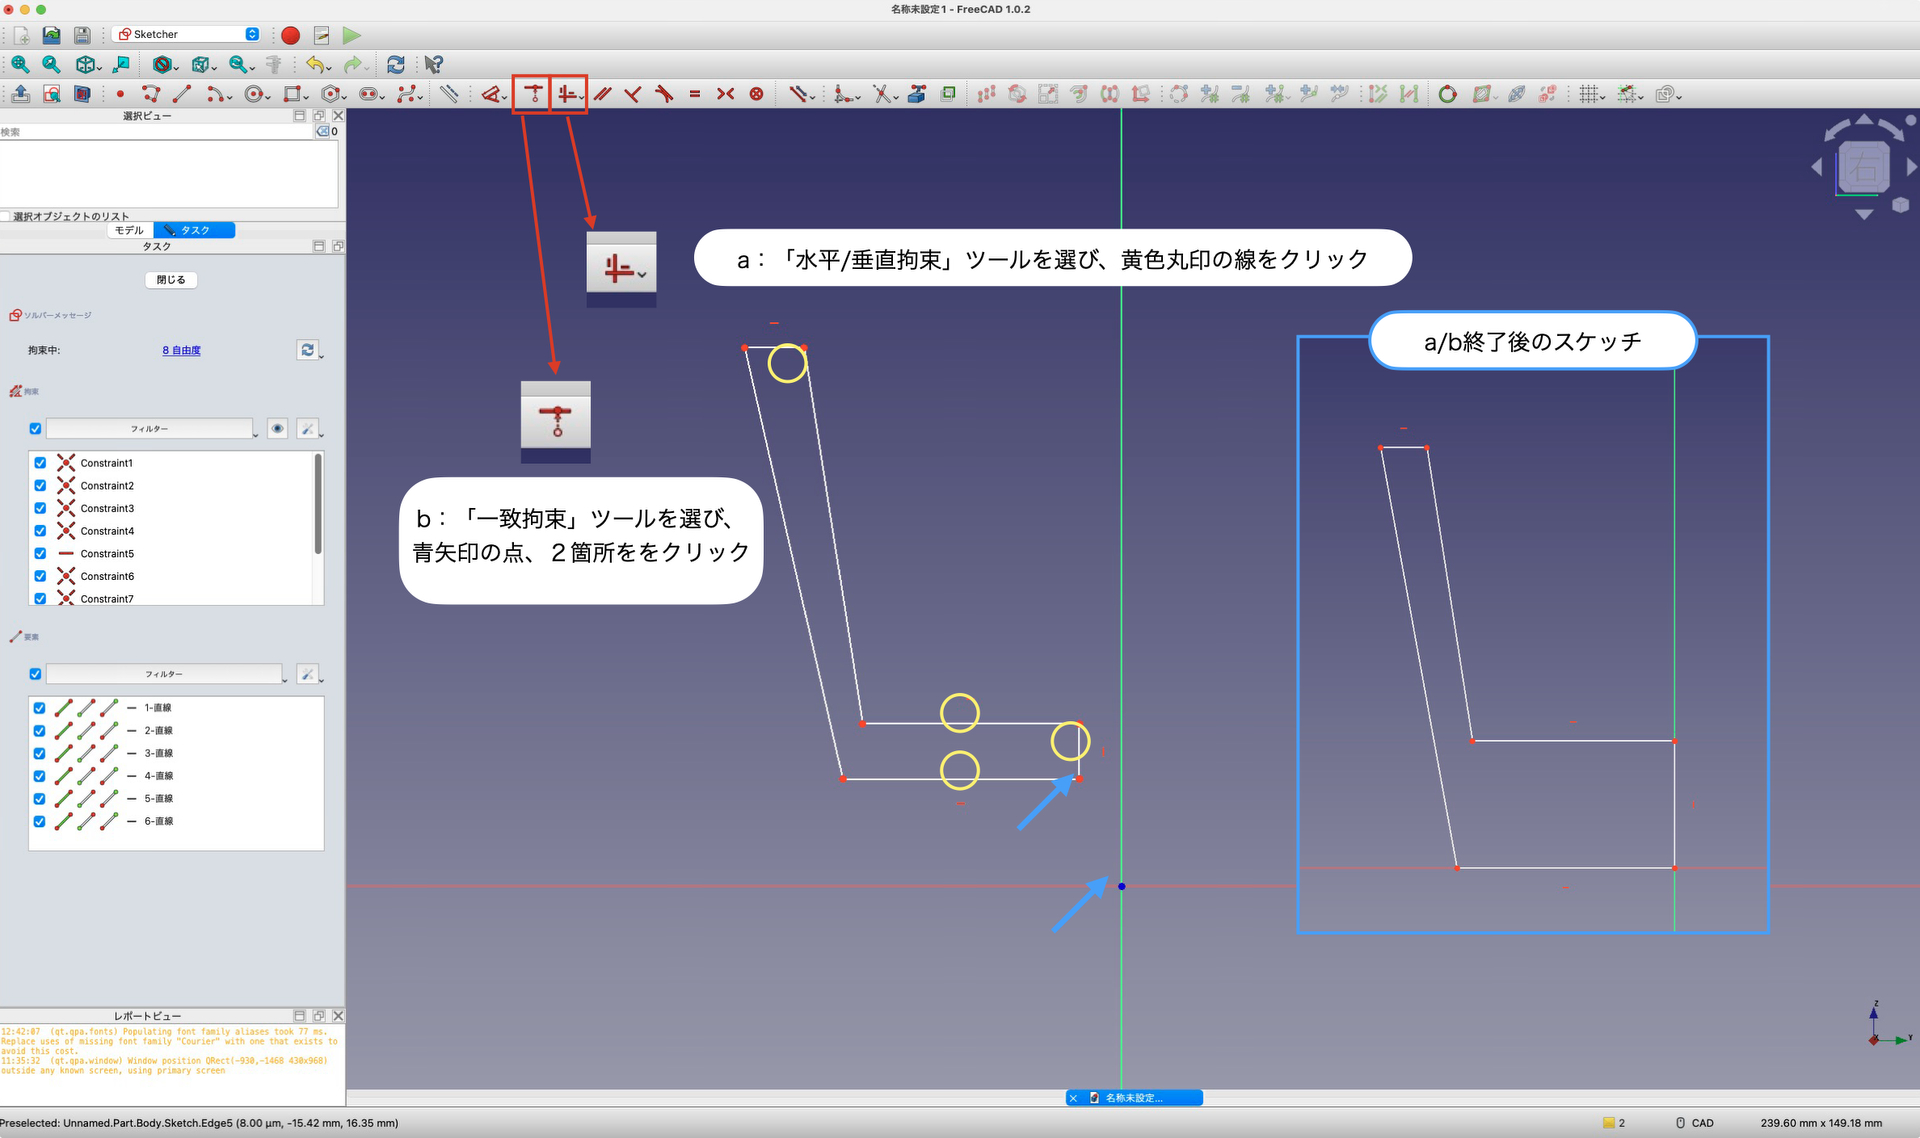This screenshot has width=1920, height=1138.
Task: Click the red macro record button
Action: point(290,35)
